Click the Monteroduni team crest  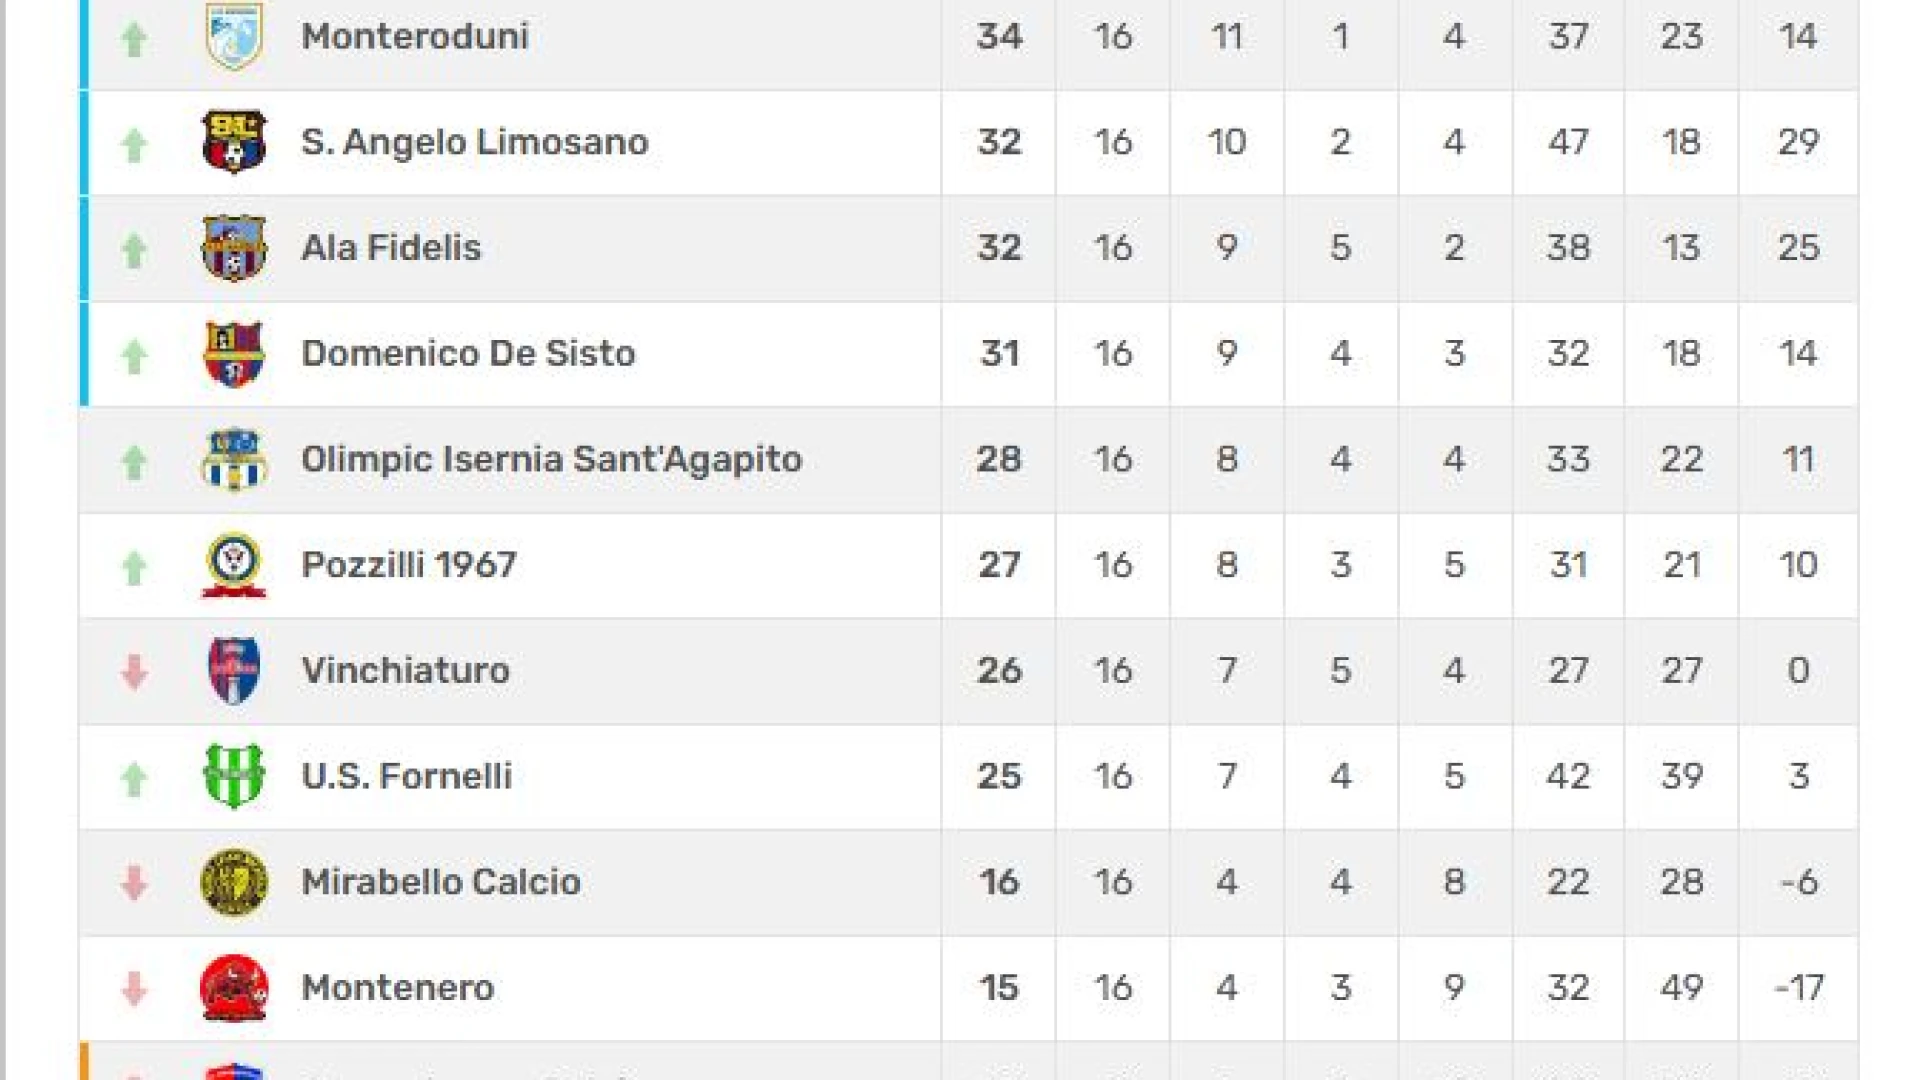pyautogui.click(x=234, y=36)
